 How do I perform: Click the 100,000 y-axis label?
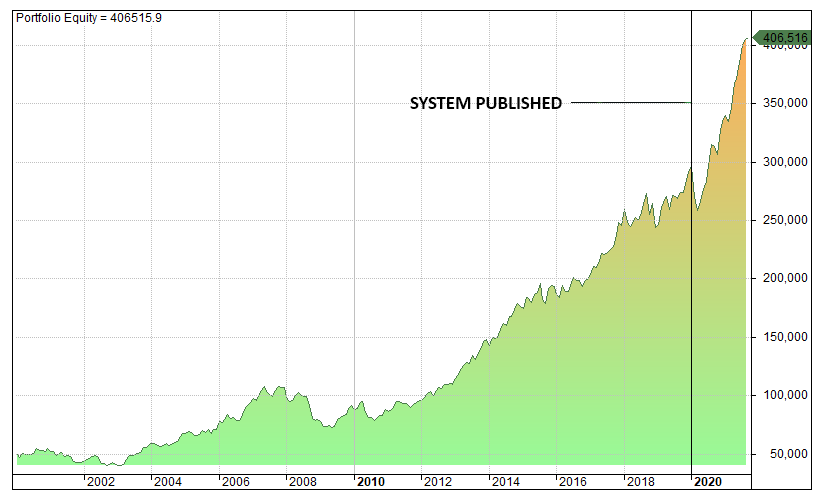[785, 395]
